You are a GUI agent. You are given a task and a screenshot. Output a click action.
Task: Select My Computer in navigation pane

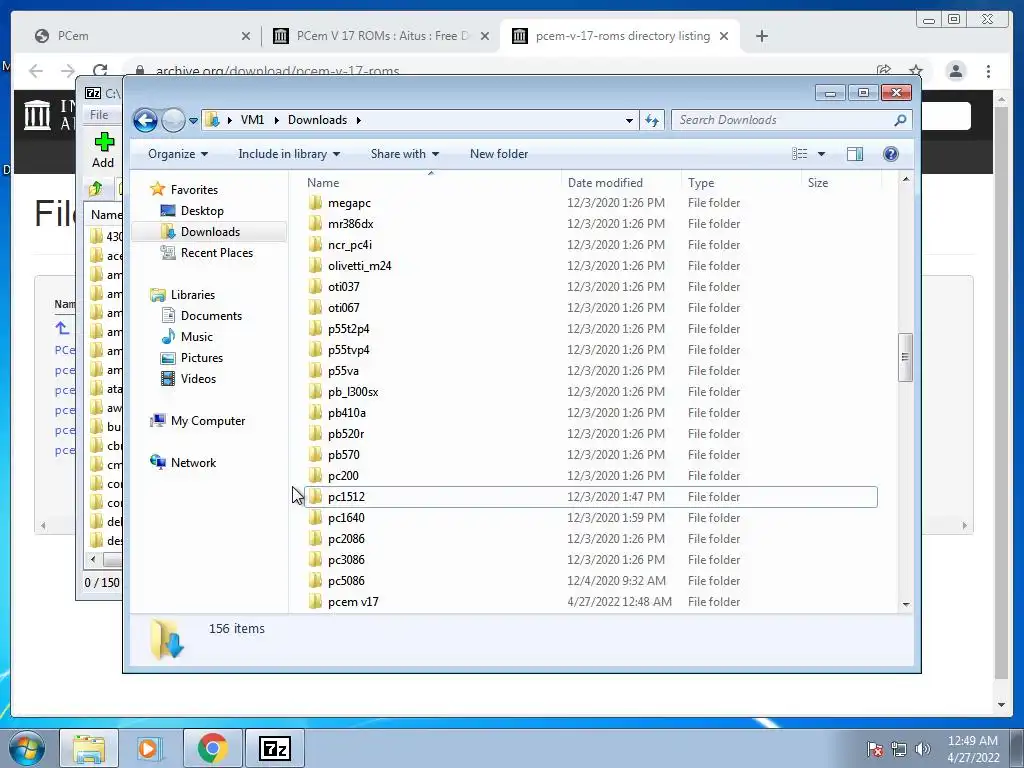(x=207, y=421)
